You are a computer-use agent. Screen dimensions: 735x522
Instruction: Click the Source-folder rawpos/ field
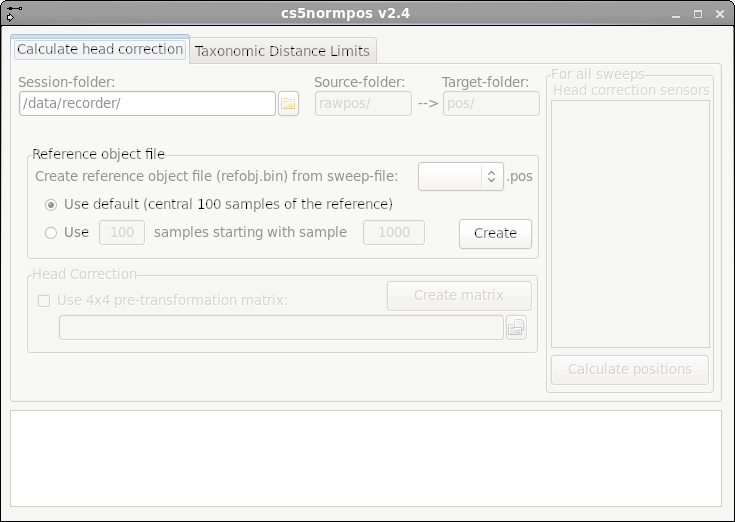(x=363, y=104)
